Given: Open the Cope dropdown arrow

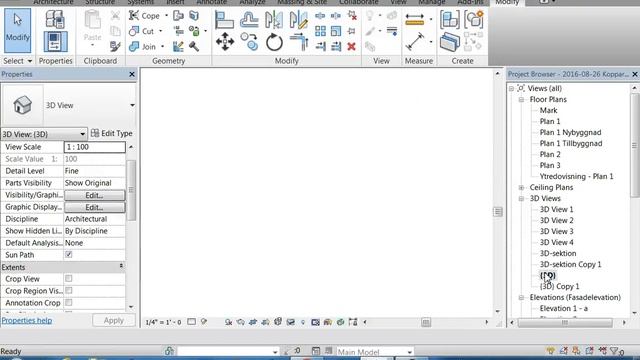Looking at the screenshot, I should click(x=167, y=16).
